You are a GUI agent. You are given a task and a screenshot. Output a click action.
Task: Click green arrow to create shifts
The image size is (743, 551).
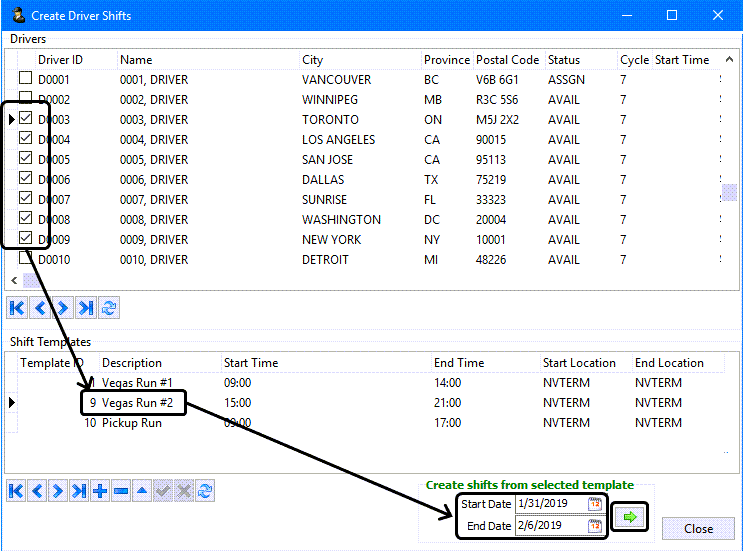coord(631,516)
